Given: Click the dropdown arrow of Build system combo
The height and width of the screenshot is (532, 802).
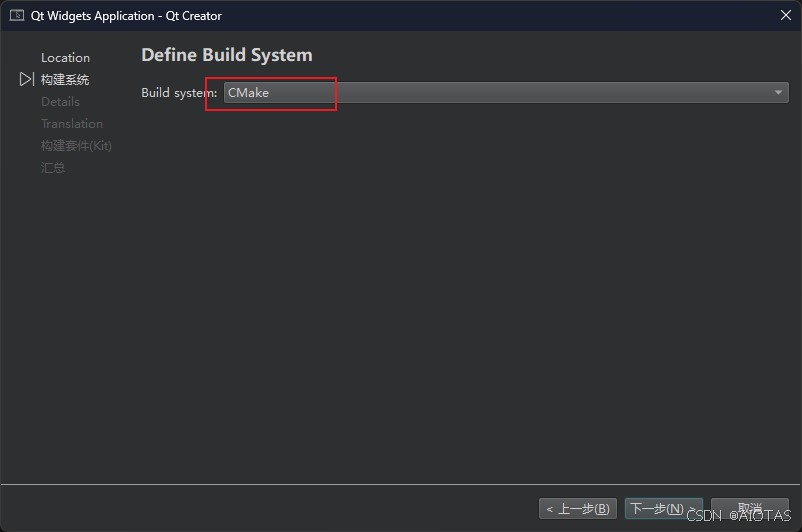Looking at the screenshot, I should [x=778, y=93].
